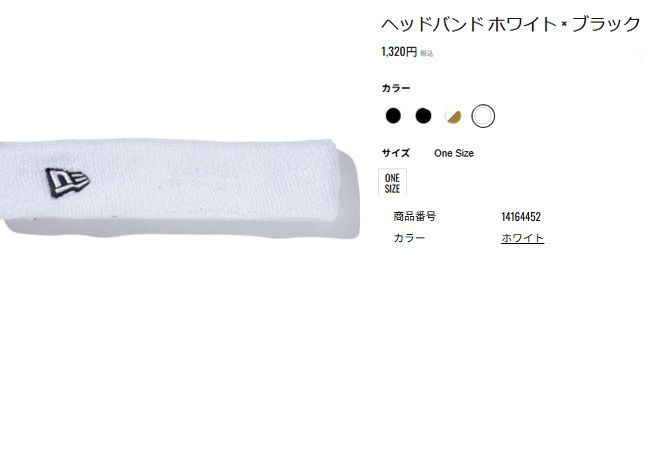Viewport: 650px width, 450px height.
Task: Click the 税込 tax-included label
Action: [x=427, y=53]
